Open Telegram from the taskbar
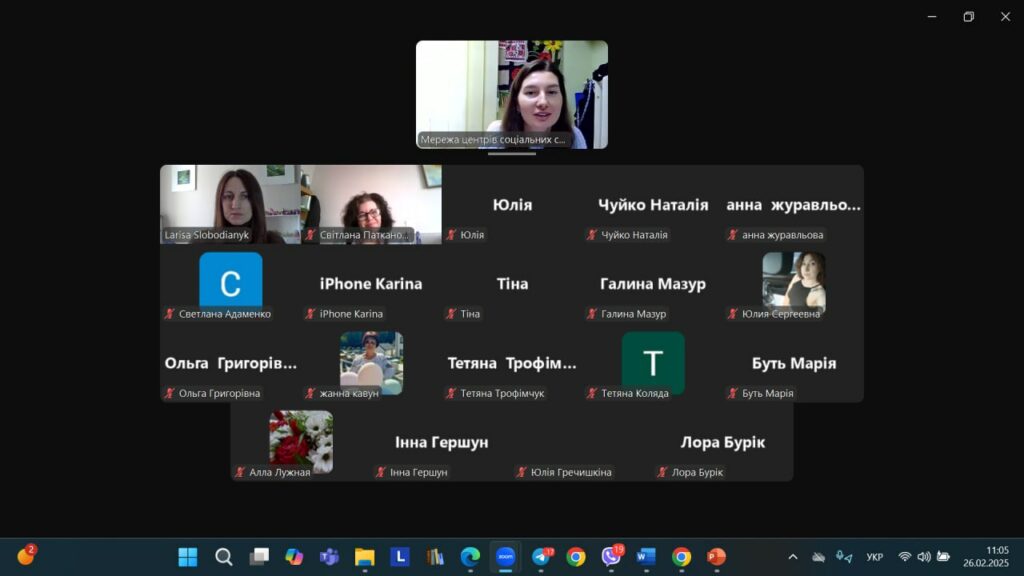This screenshot has height=576, width=1024. pyautogui.click(x=541, y=557)
